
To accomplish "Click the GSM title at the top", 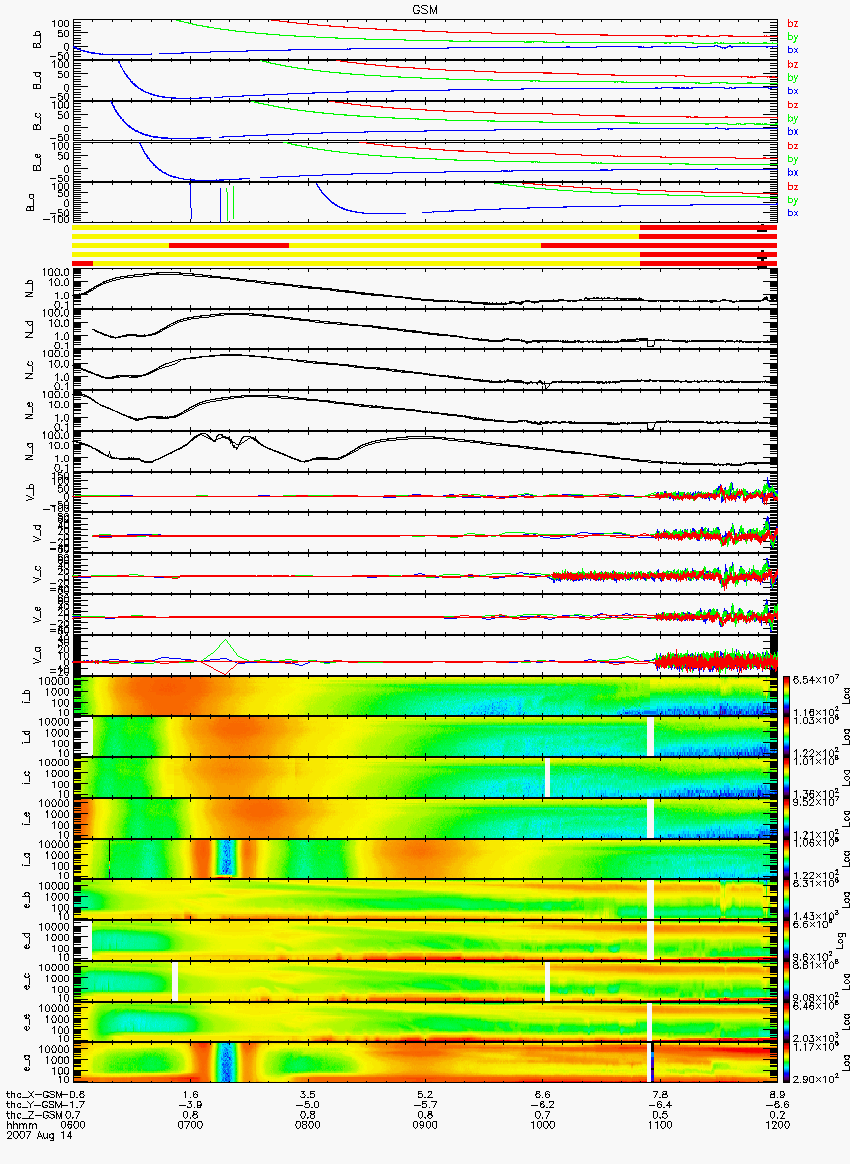I will click(x=425, y=9).
